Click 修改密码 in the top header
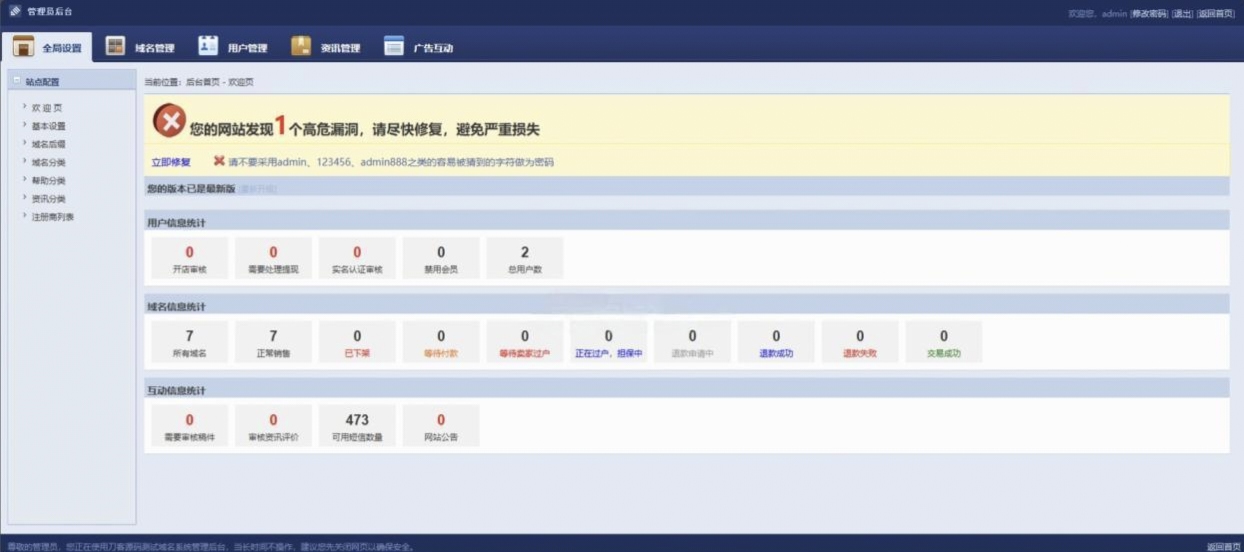This screenshot has height=552, width=1244. pyautogui.click(x=1149, y=13)
